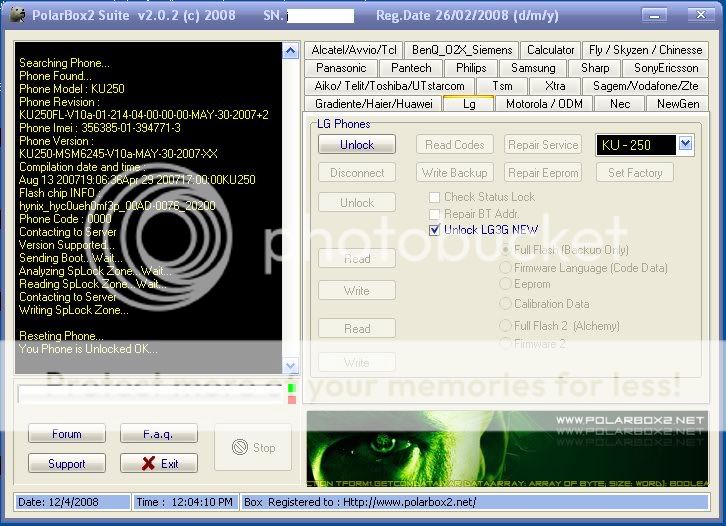Select Full Flash 2 (Alchemy) option
This screenshot has width=726, height=526.
505,326
